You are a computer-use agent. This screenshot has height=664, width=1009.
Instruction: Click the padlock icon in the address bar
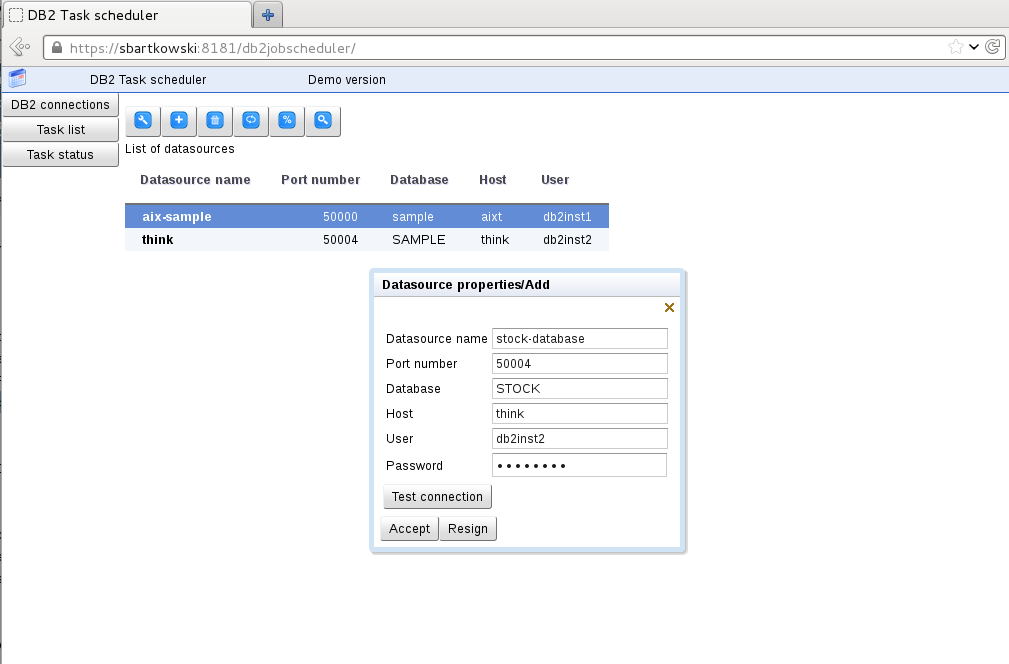[x=57, y=46]
